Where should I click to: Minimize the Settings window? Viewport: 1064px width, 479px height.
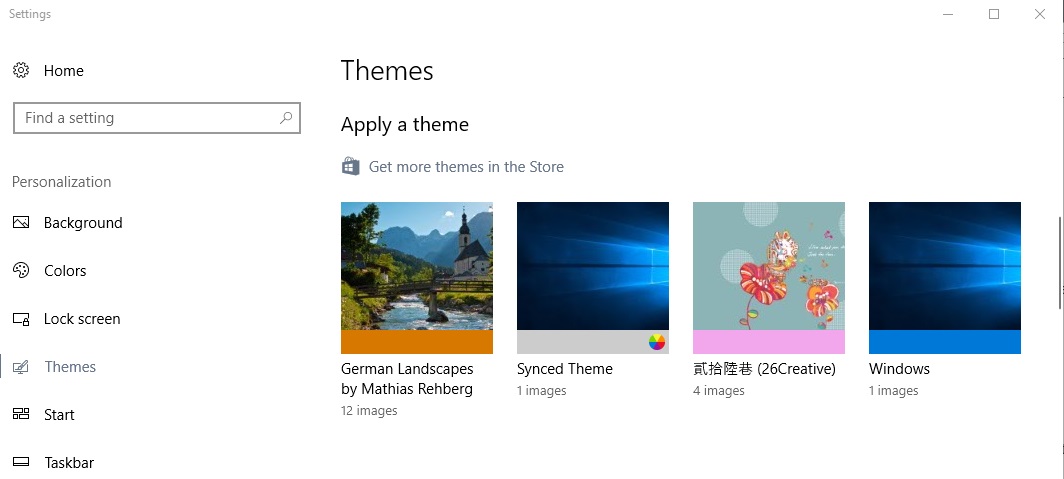949,14
